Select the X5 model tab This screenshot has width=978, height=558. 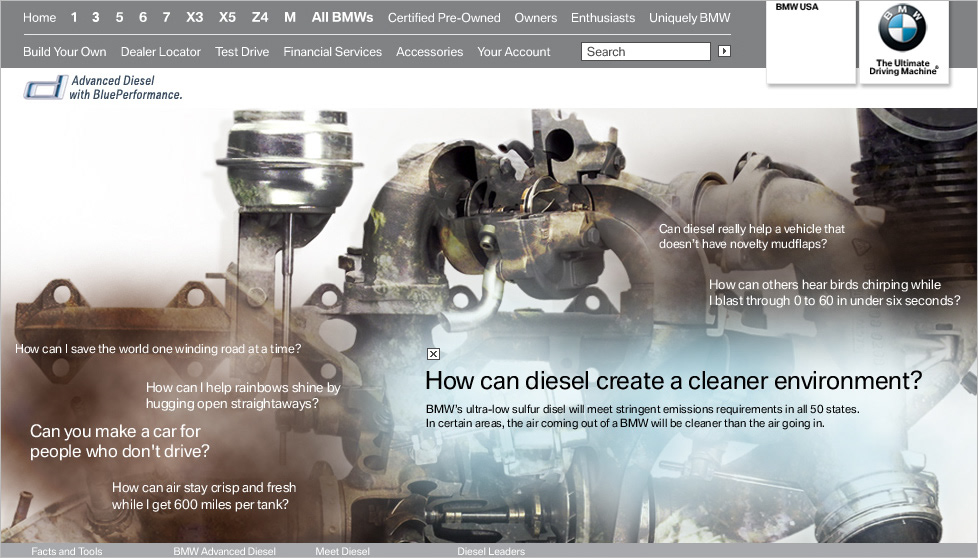(x=227, y=18)
